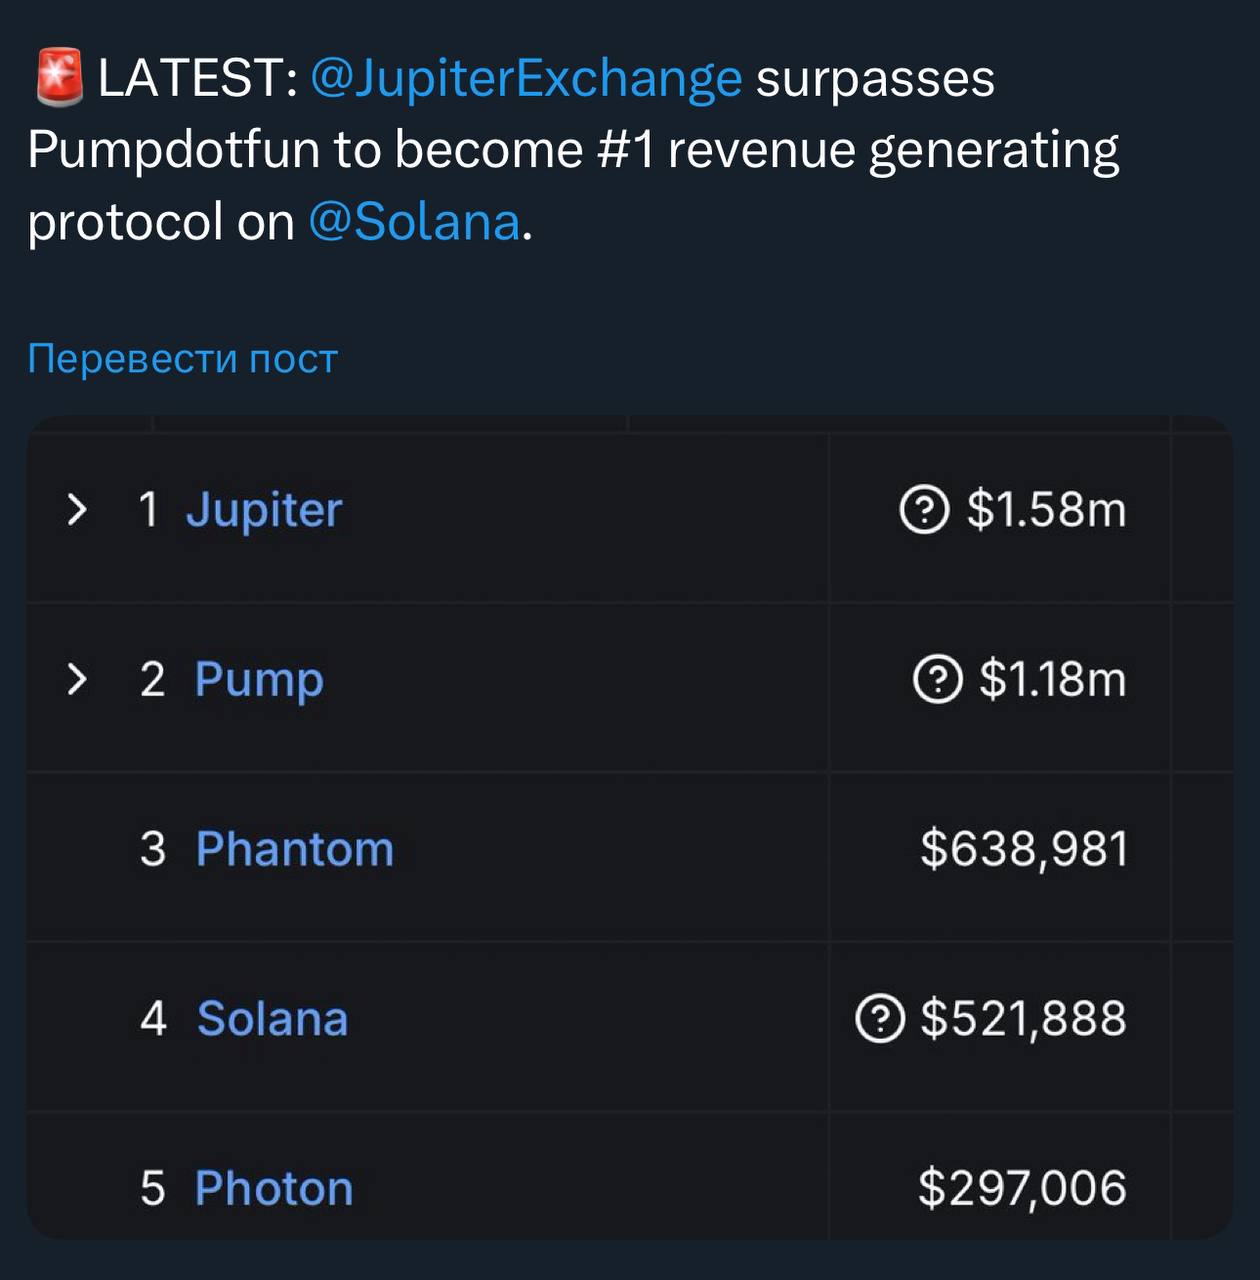Open the @JupiterExchange mention
1260x1280 pixels.
click(526, 79)
